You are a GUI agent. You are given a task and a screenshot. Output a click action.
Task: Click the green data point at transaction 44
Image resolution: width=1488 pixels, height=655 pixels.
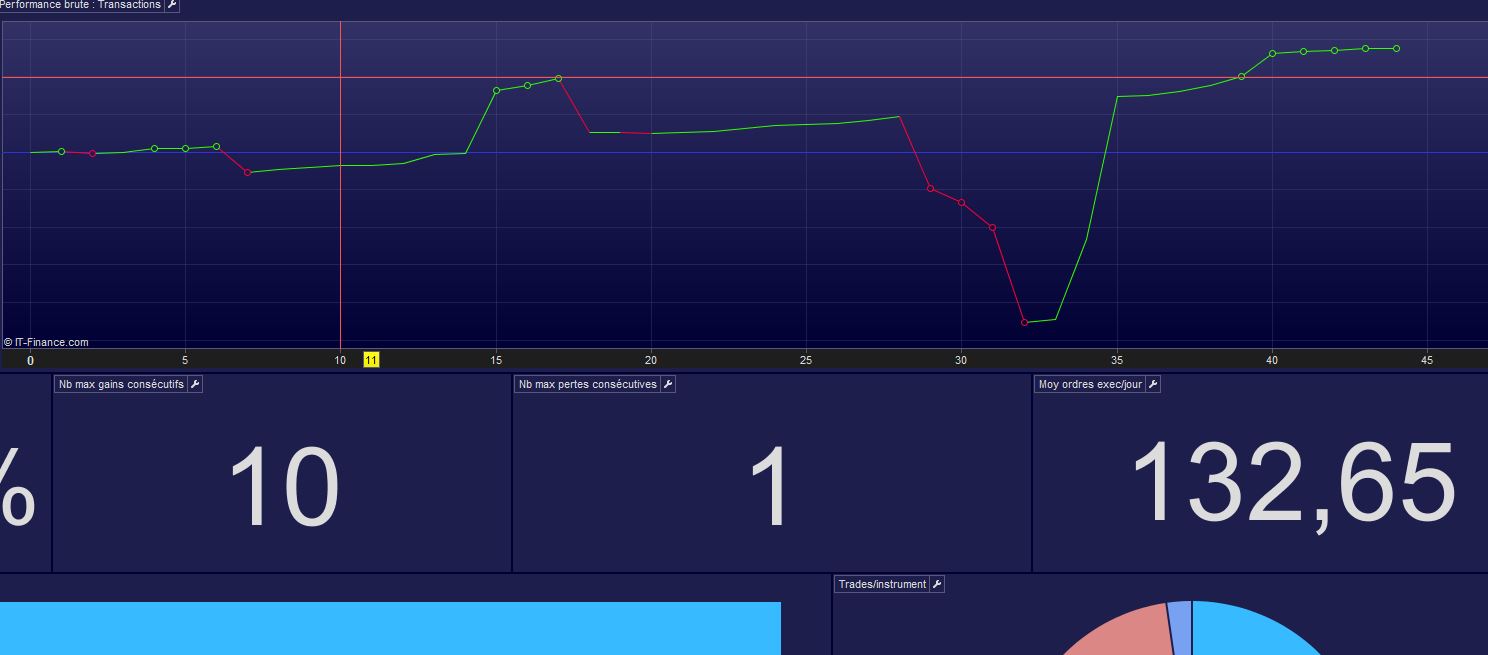point(1396,48)
